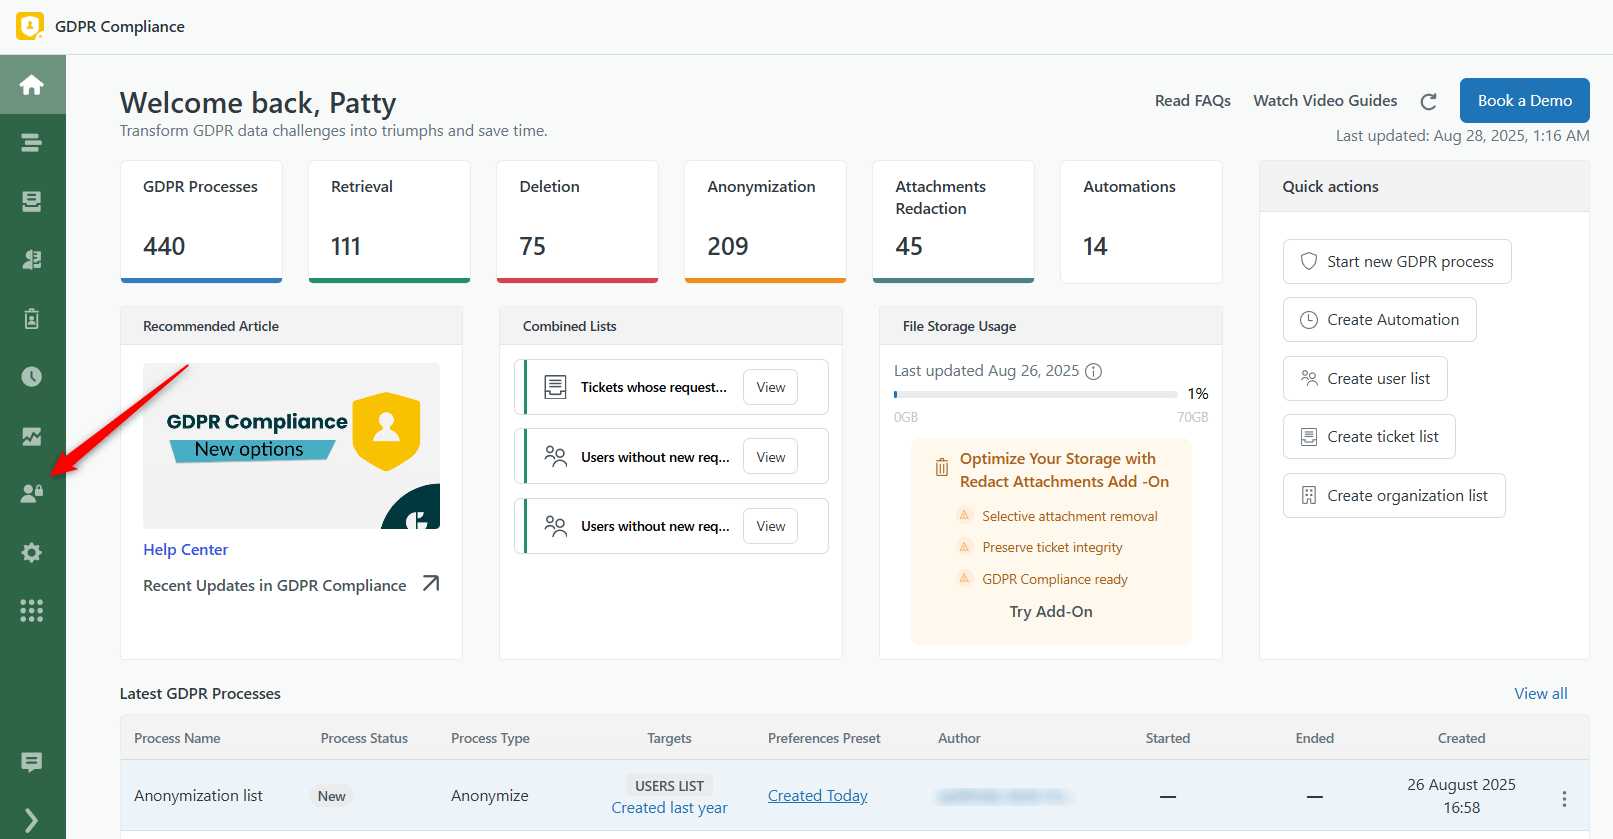Click the Anonymize process type cell
The image size is (1613, 839).
click(490, 796)
